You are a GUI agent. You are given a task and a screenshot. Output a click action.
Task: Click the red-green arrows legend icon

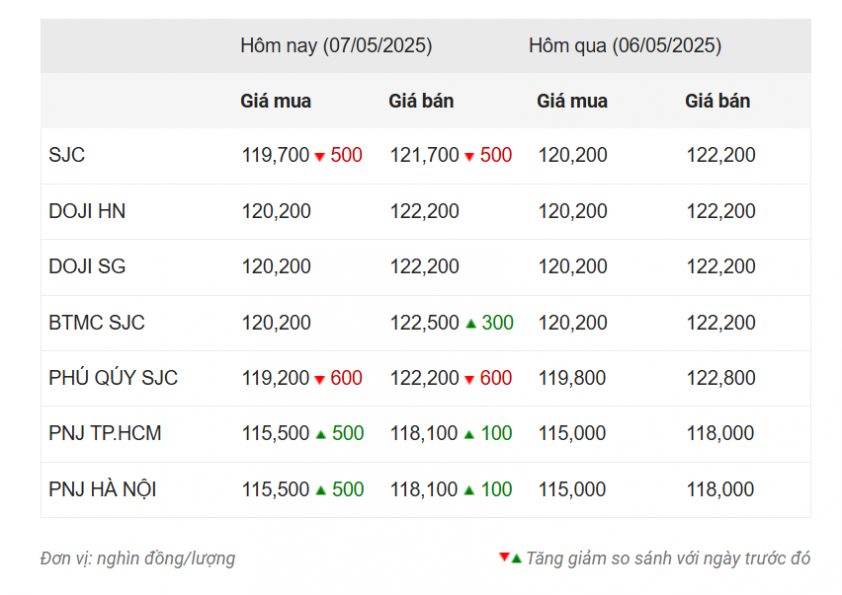tap(510, 558)
